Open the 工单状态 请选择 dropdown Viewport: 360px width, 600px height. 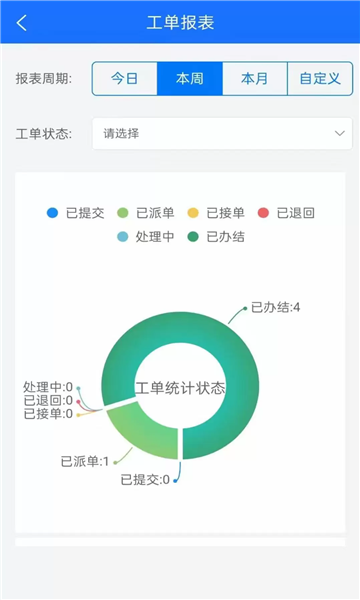[222, 134]
